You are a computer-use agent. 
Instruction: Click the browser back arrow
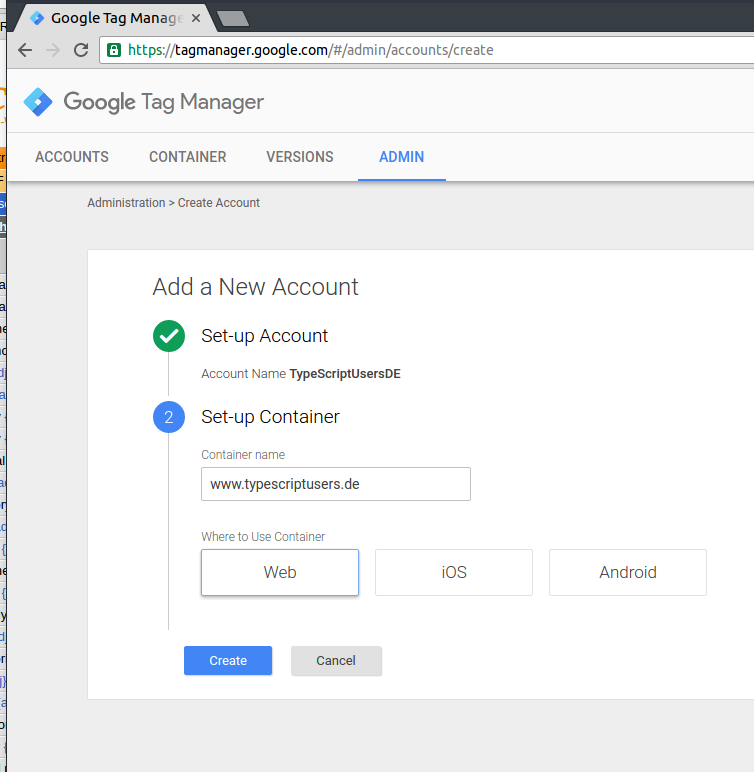tap(25, 50)
